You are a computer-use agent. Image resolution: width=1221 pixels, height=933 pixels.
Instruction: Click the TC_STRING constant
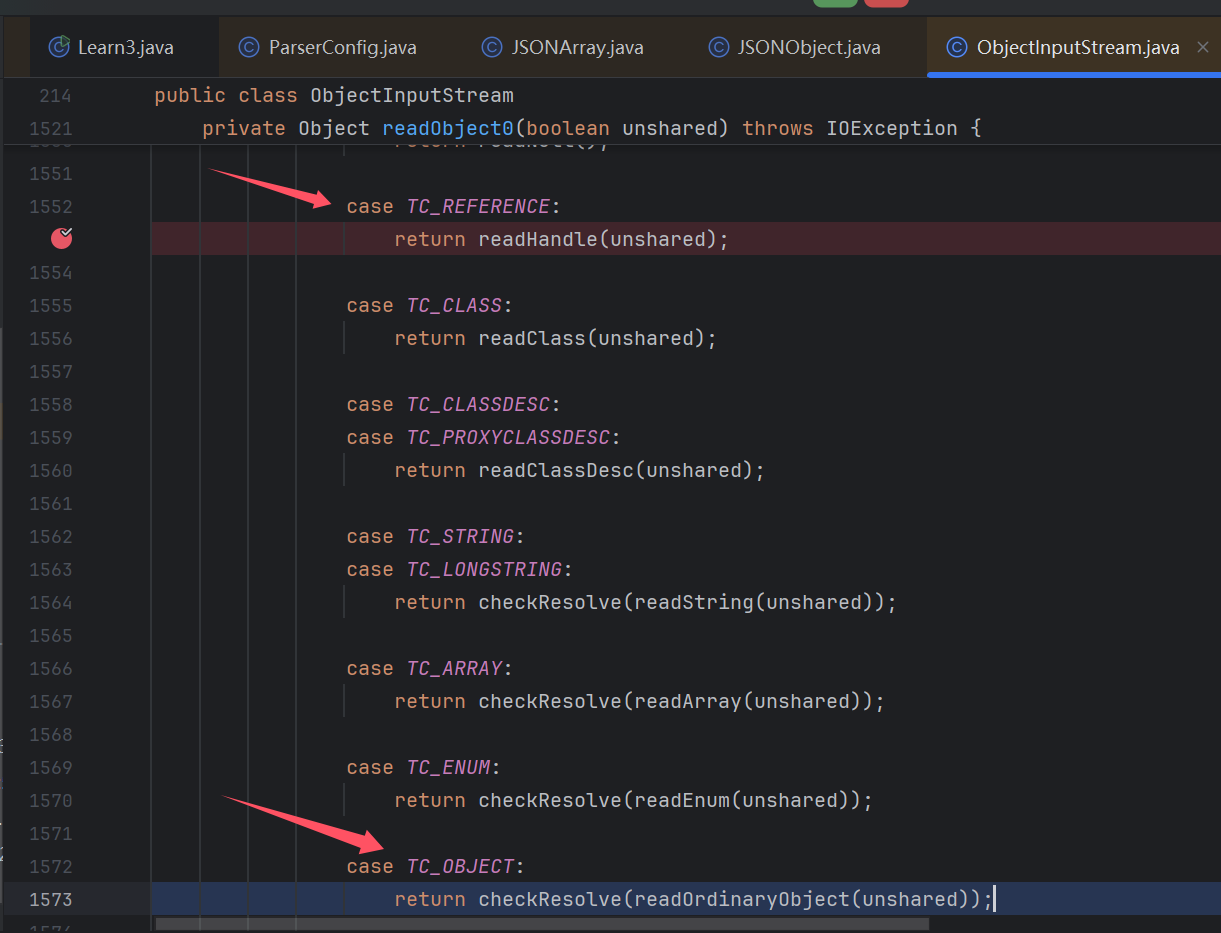460,536
